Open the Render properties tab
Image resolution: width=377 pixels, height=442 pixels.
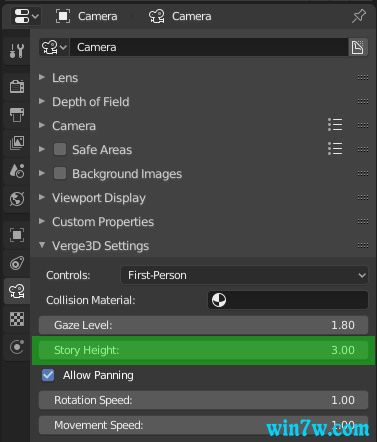point(17,87)
